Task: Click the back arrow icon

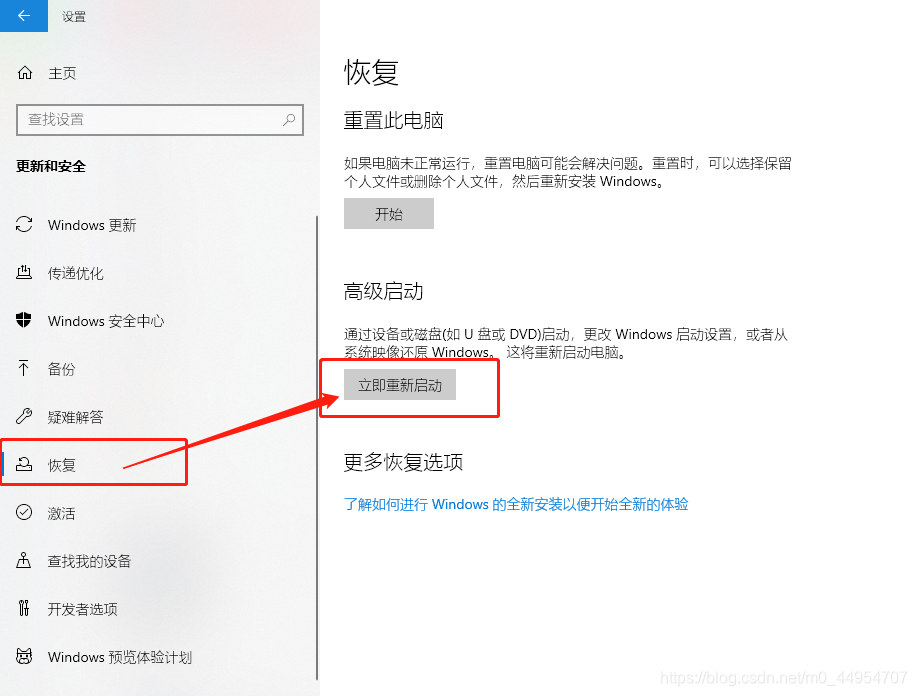Action: (x=23, y=16)
